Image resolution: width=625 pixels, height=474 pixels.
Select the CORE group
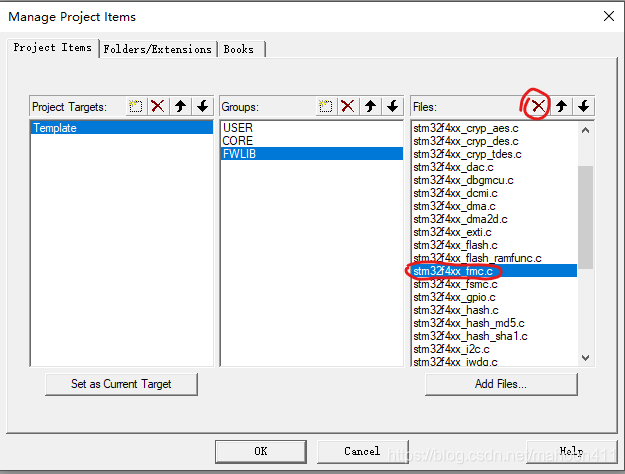click(x=311, y=141)
